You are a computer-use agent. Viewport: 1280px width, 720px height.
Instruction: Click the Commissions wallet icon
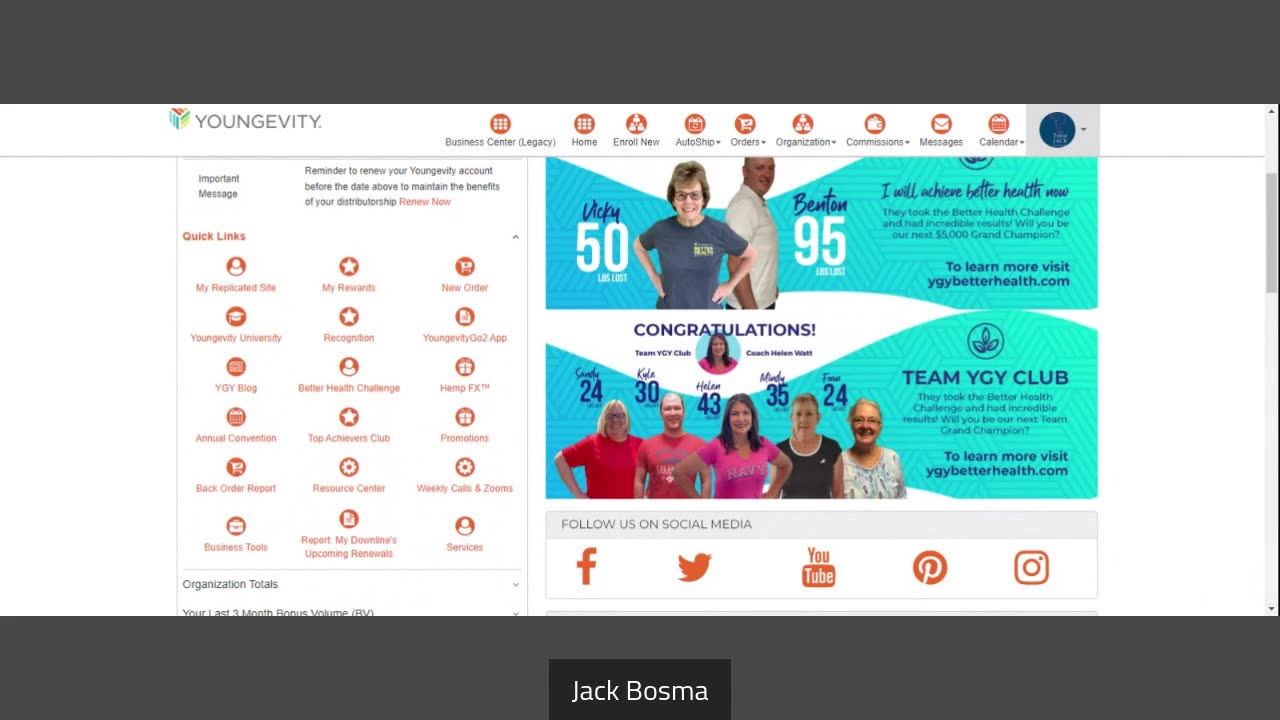(x=875, y=124)
